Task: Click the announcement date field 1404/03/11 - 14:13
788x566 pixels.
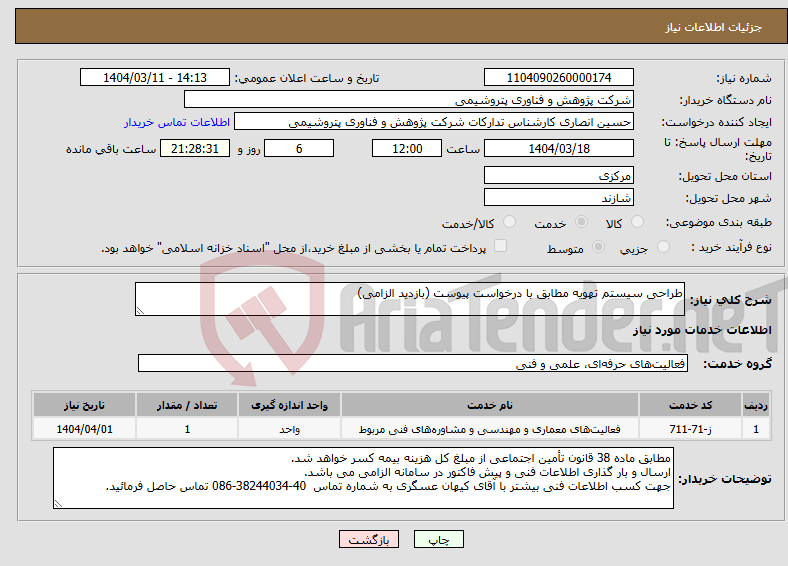Action: (x=155, y=77)
